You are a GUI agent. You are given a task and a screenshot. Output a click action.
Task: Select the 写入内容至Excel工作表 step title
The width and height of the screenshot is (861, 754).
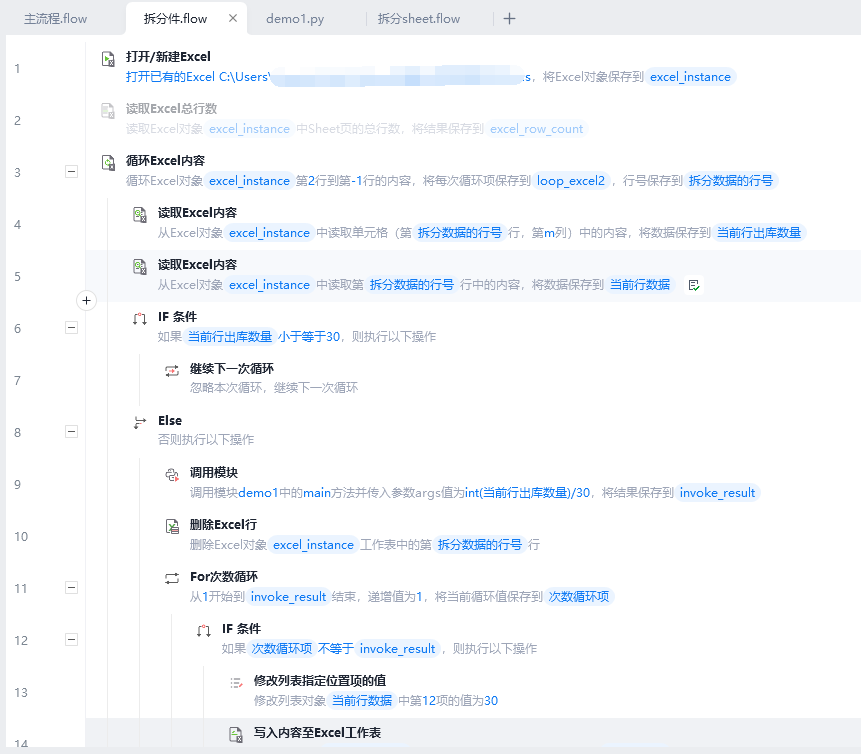click(x=317, y=733)
